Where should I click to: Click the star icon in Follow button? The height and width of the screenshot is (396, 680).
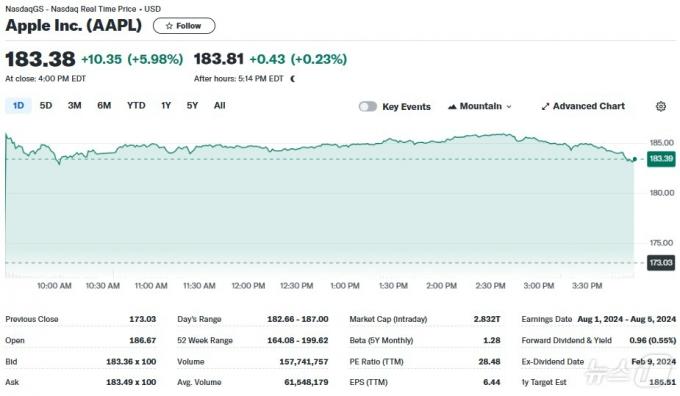[169, 26]
